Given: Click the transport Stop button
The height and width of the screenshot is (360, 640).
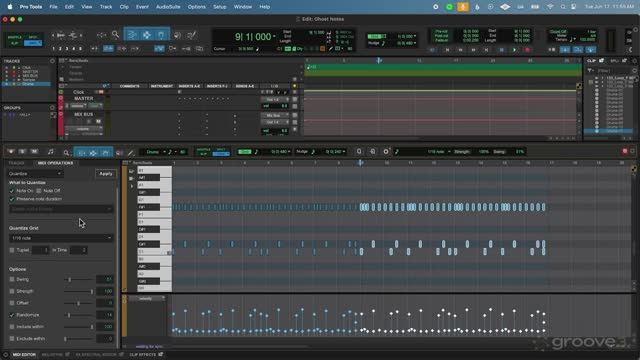Looking at the screenshot, I should (x=501, y=50).
